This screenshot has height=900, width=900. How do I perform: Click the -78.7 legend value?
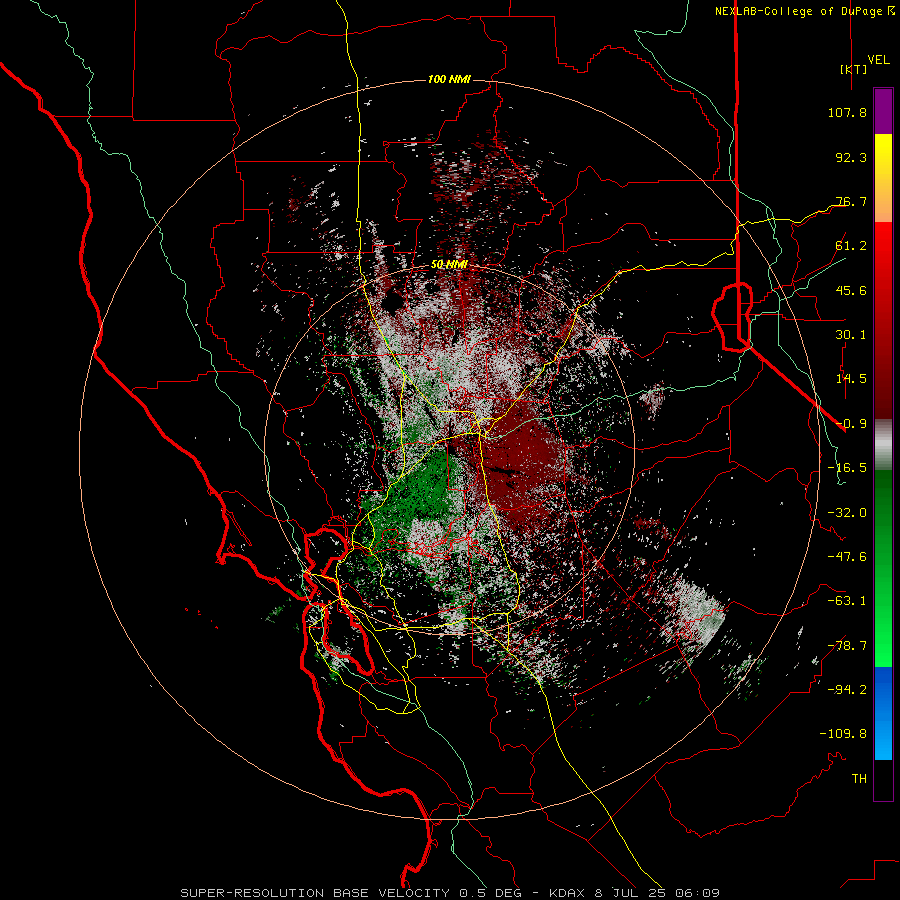[847, 646]
